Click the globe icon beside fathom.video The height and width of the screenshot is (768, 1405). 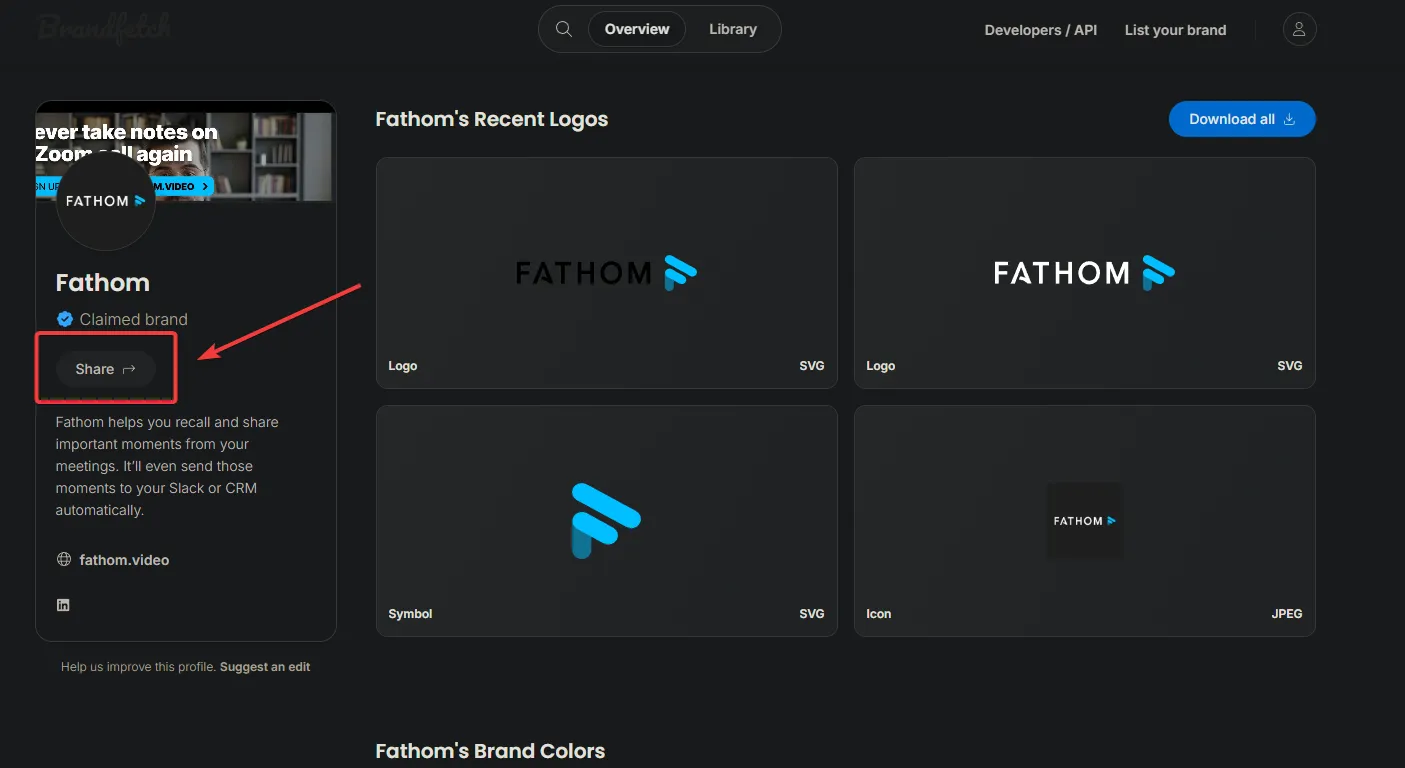[64, 560]
